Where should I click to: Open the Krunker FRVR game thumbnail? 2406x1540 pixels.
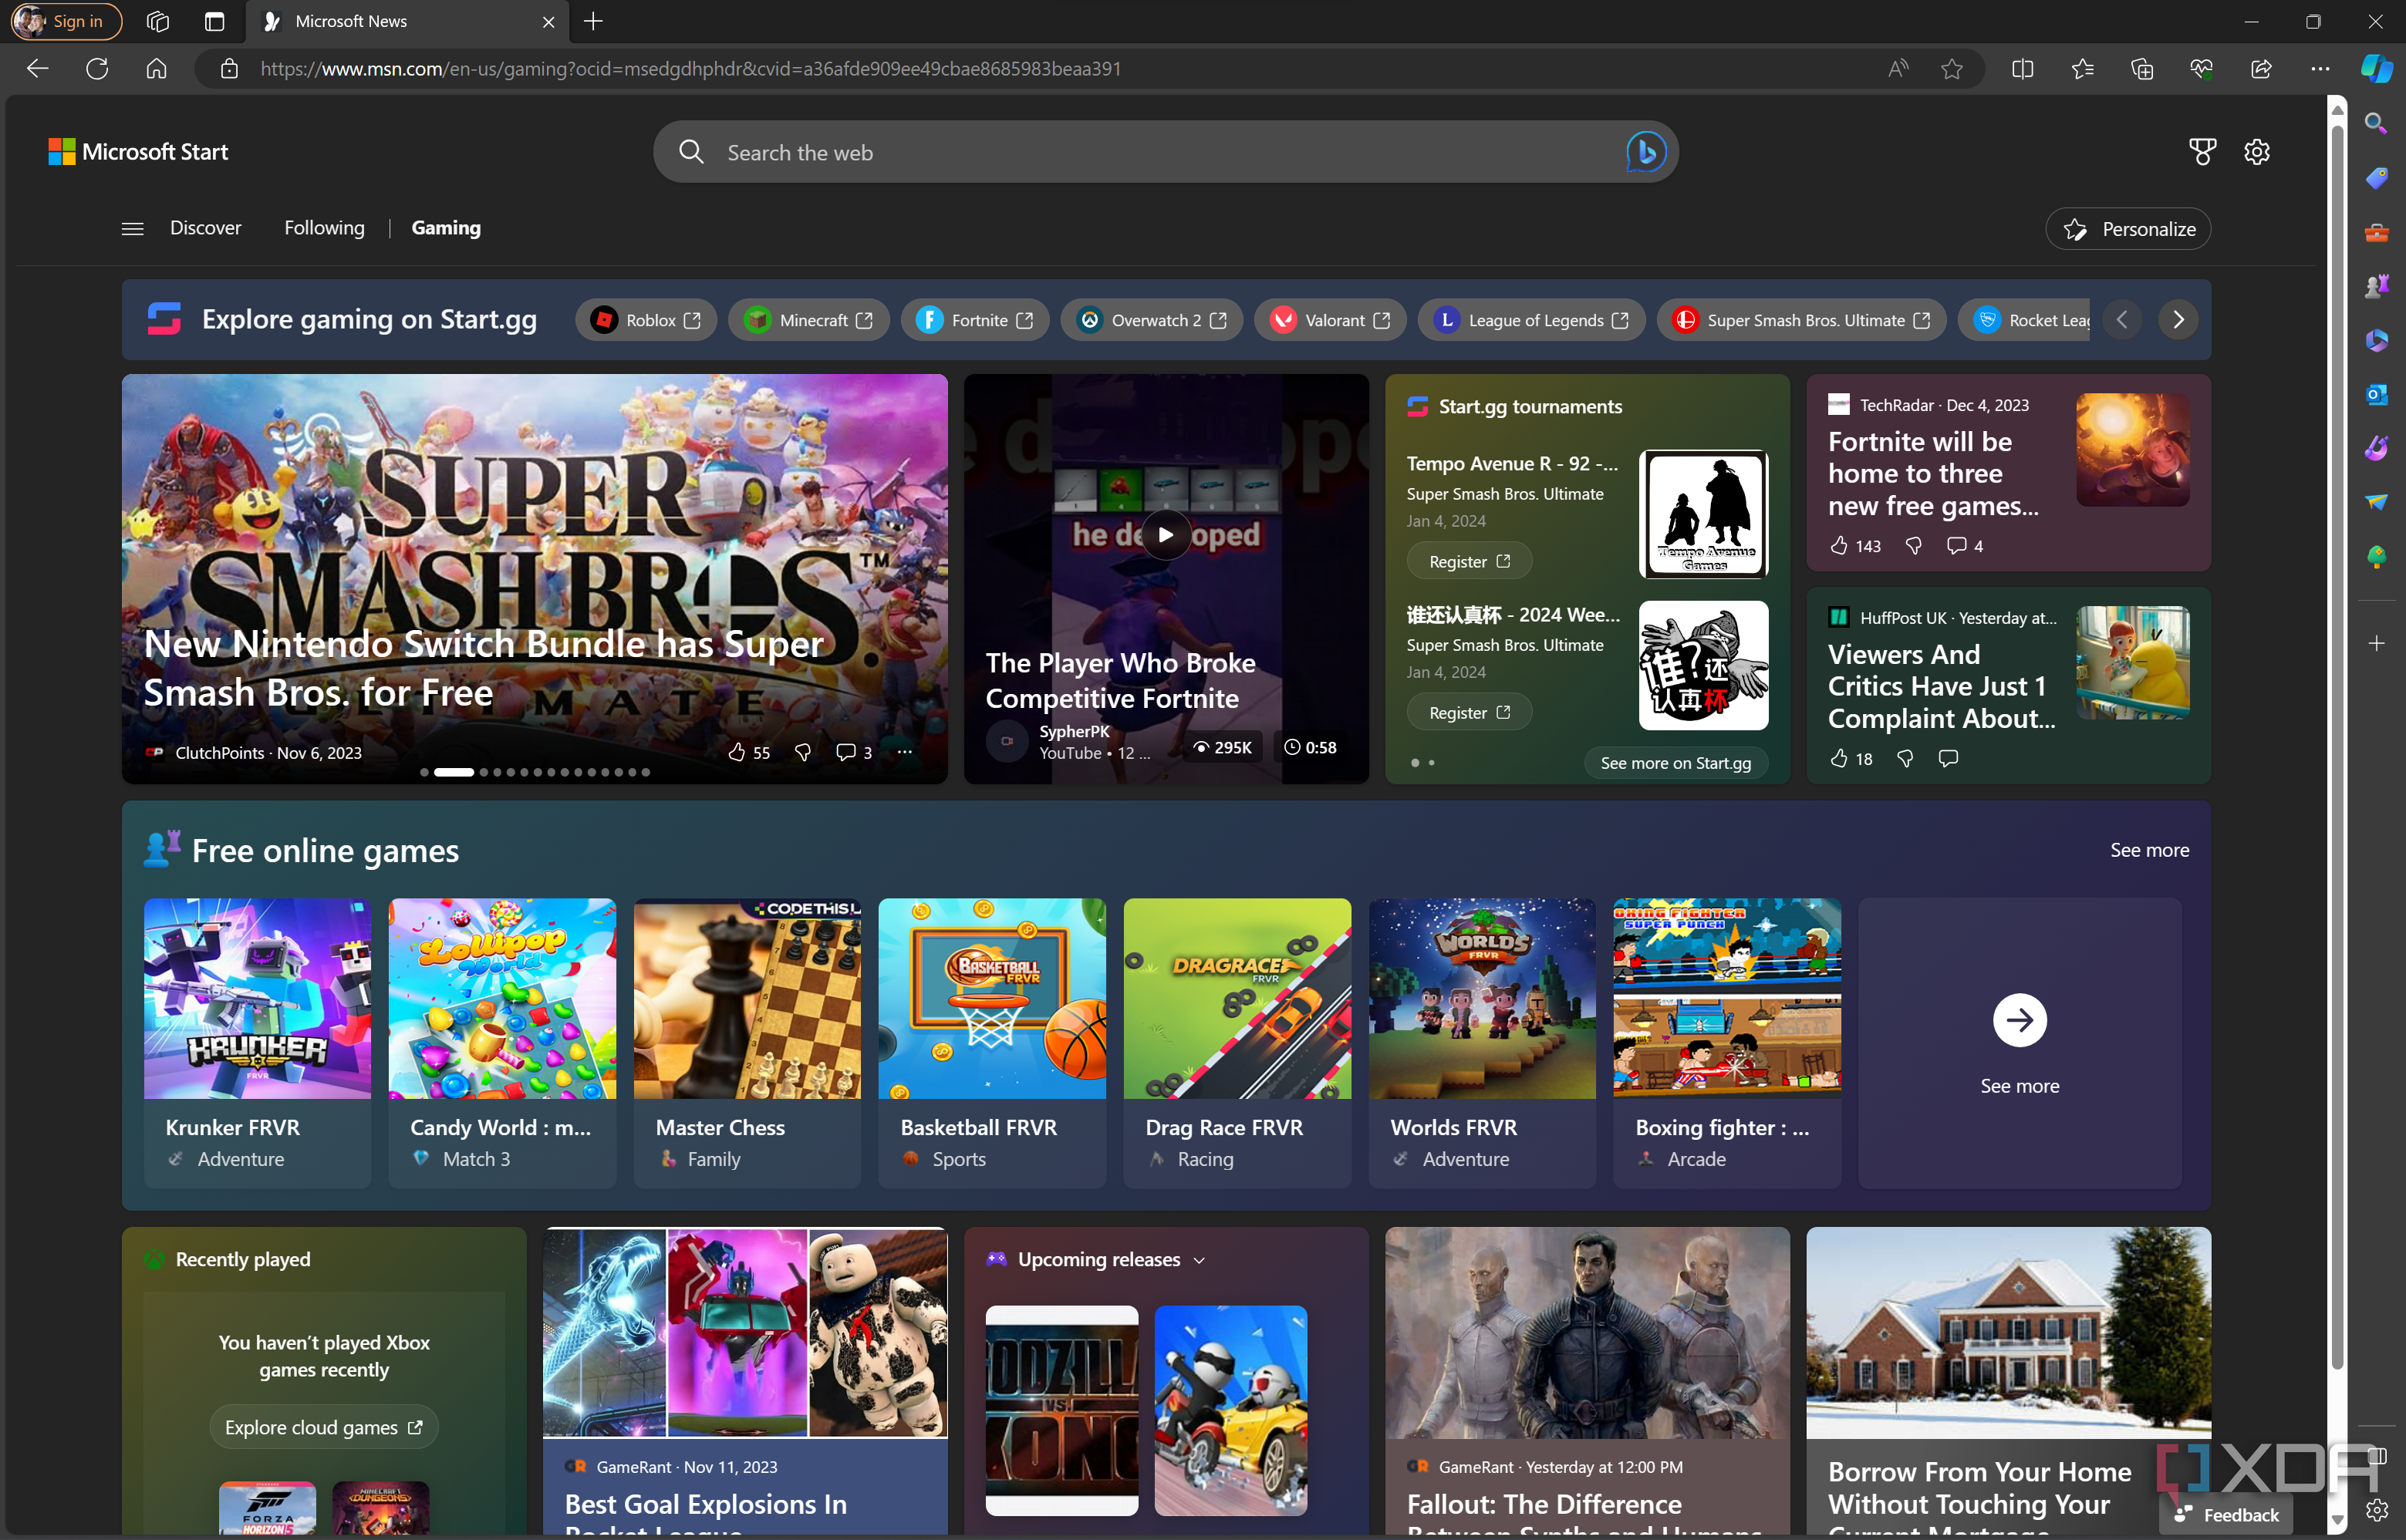[x=257, y=998]
